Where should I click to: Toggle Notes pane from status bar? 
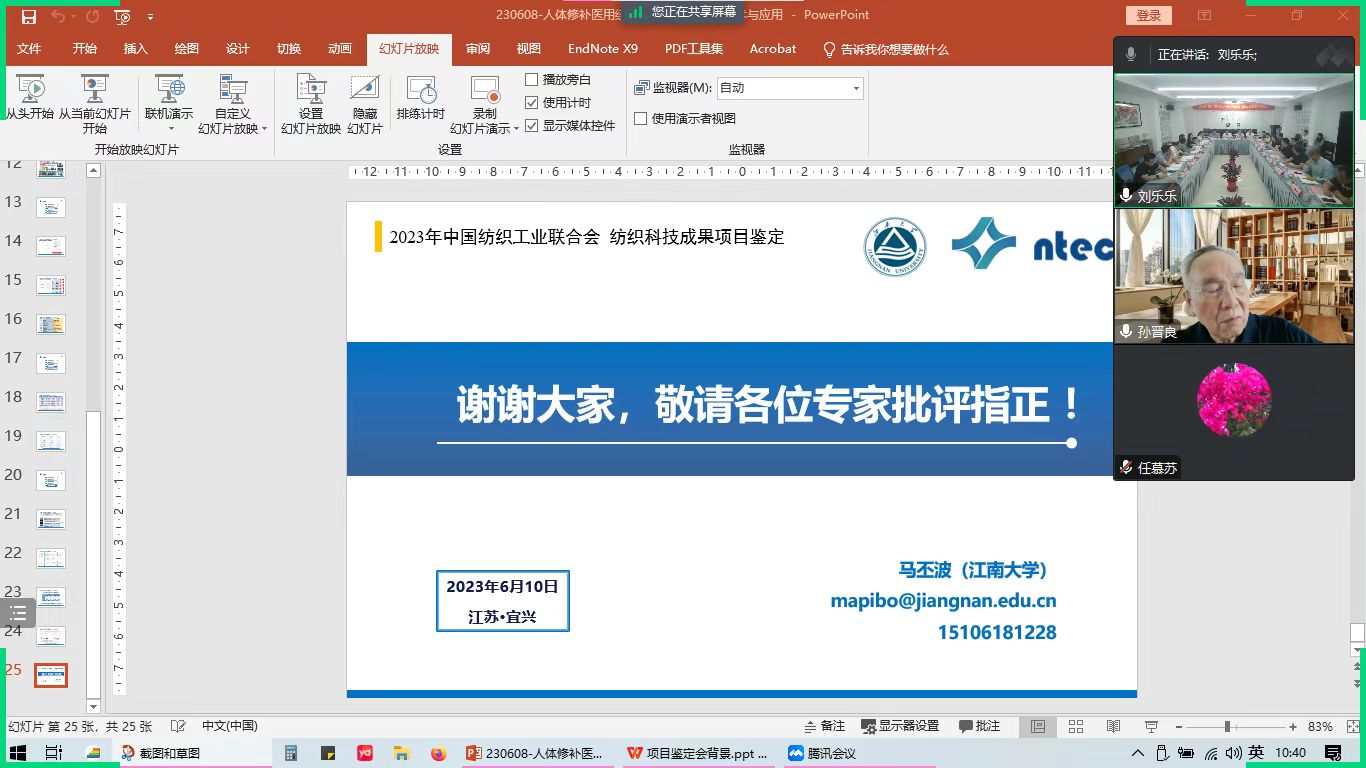point(825,726)
